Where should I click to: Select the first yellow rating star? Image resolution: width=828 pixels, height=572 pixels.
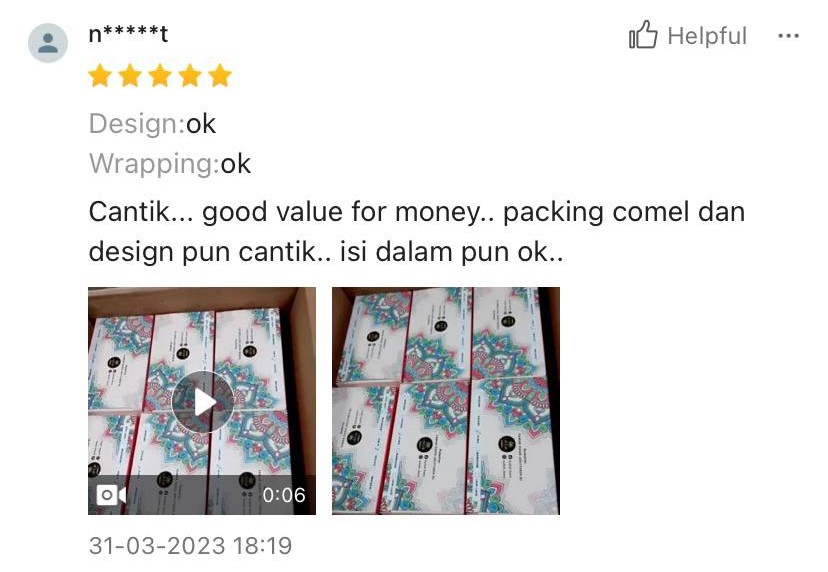[100, 76]
